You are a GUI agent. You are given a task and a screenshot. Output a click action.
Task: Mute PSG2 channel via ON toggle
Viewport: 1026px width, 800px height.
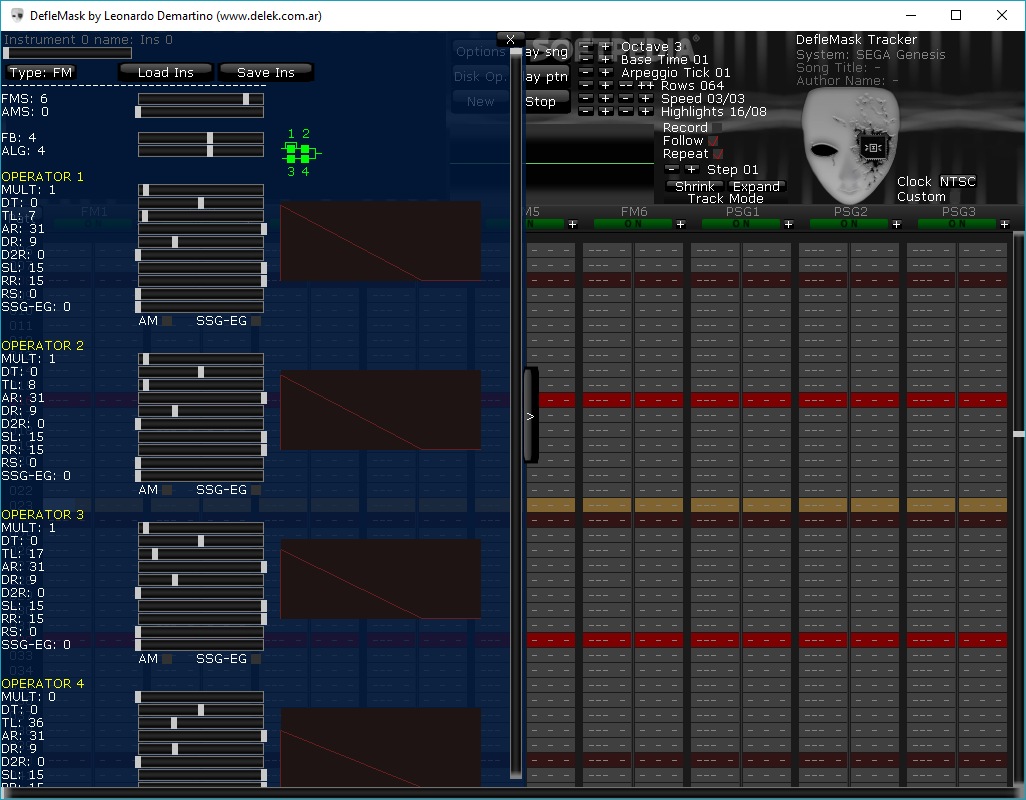tap(849, 224)
